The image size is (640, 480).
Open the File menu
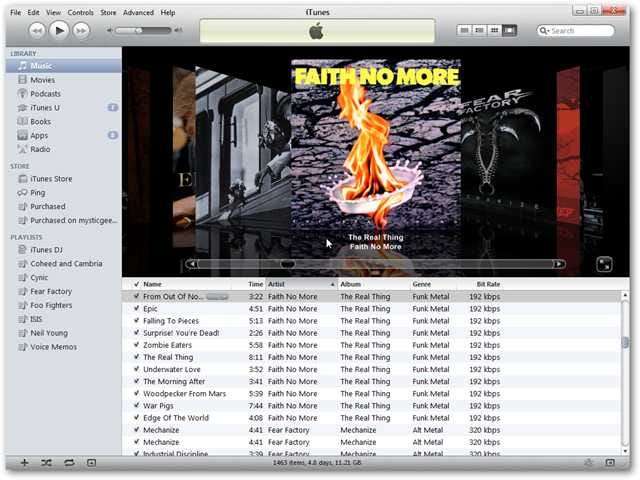click(x=16, y=13)
